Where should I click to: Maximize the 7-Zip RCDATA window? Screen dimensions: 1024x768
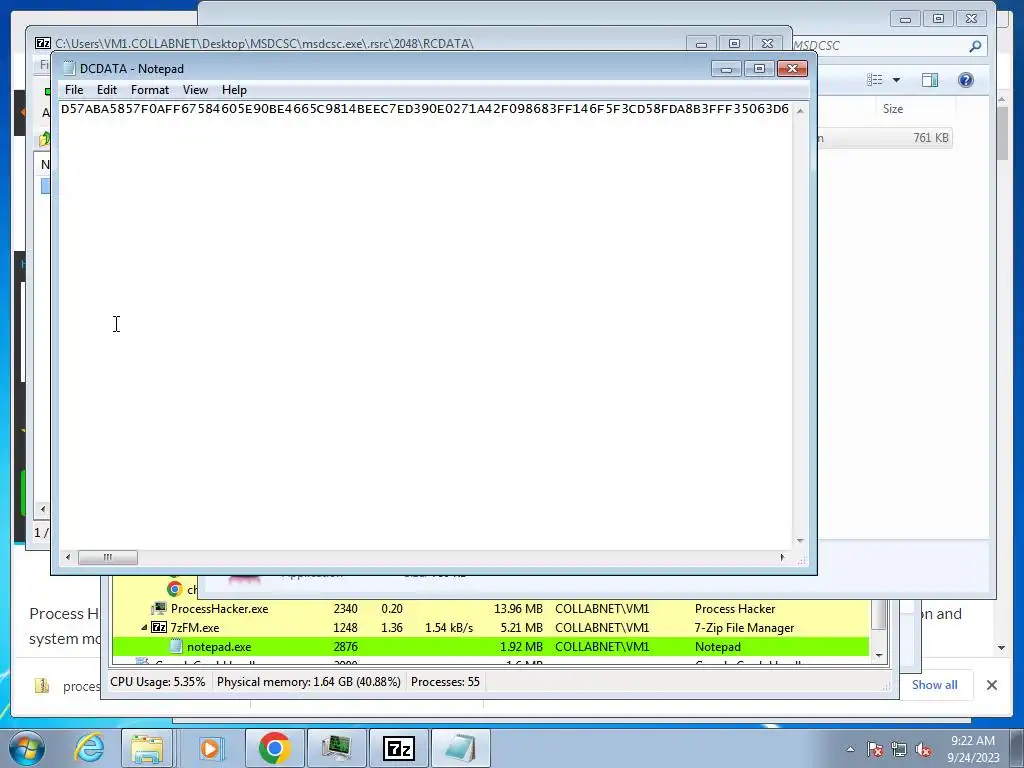coord(734,44)
